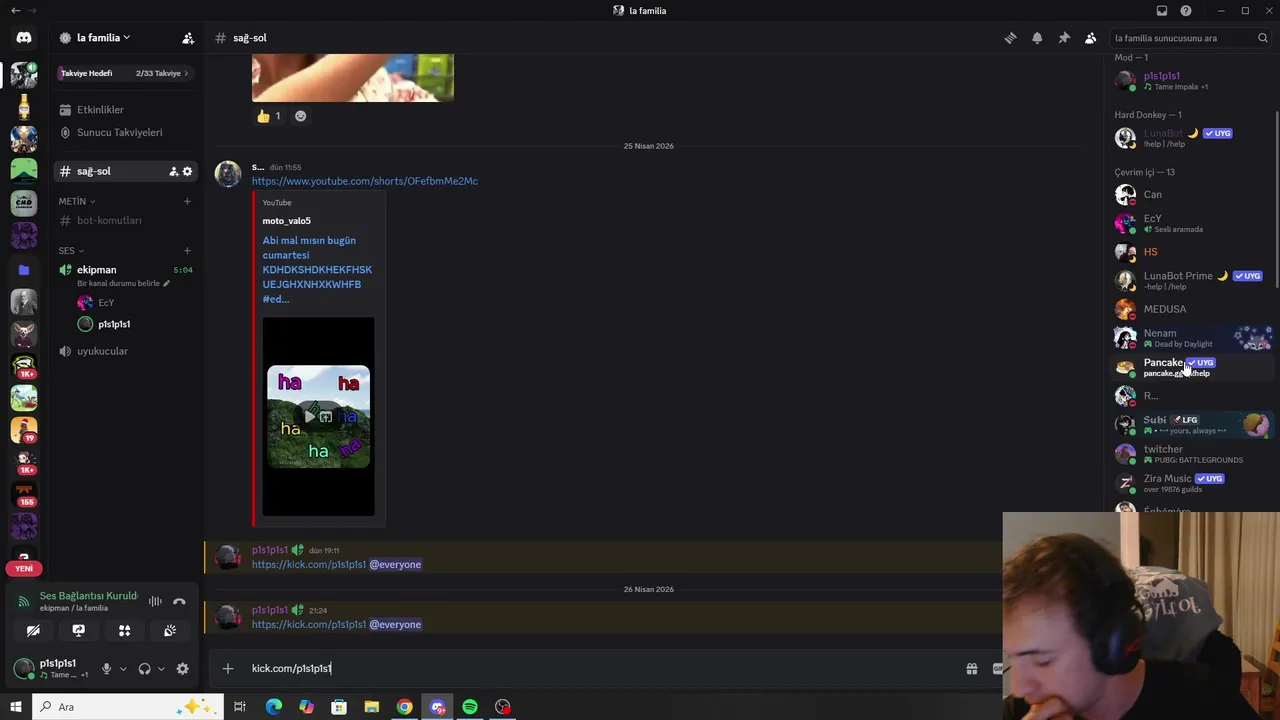Show pinned messages pin icon

pos(1064,38)
